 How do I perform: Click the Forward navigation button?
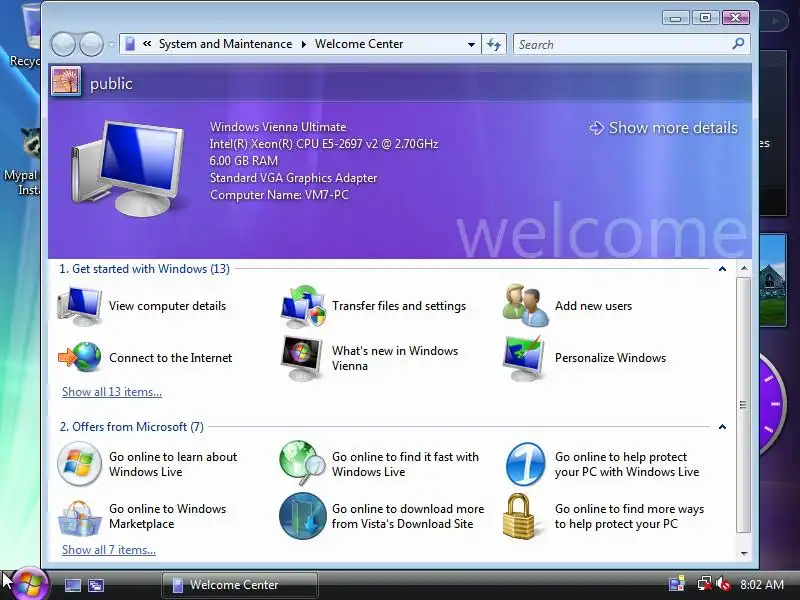(x=92, y=44)
